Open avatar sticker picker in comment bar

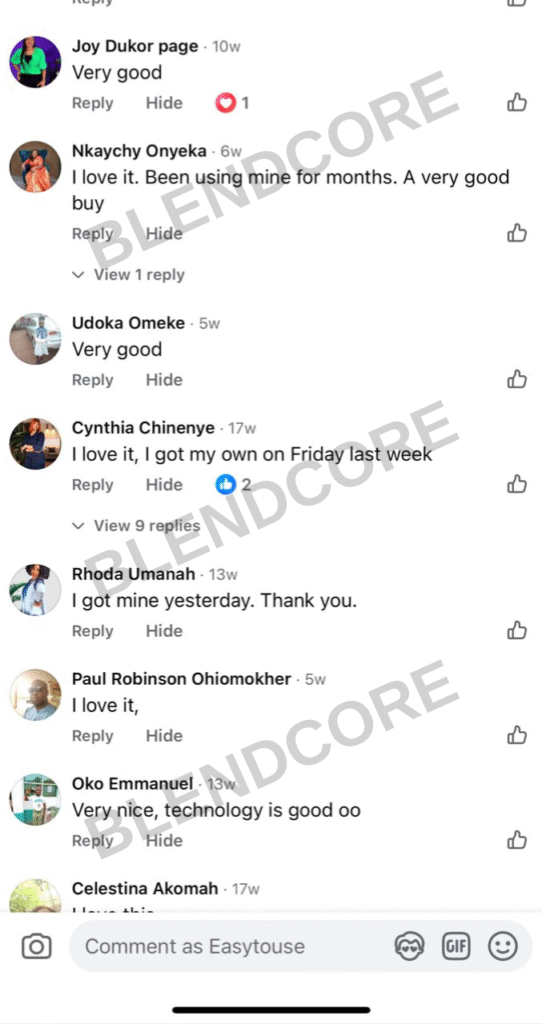click(x=409, y=946)
